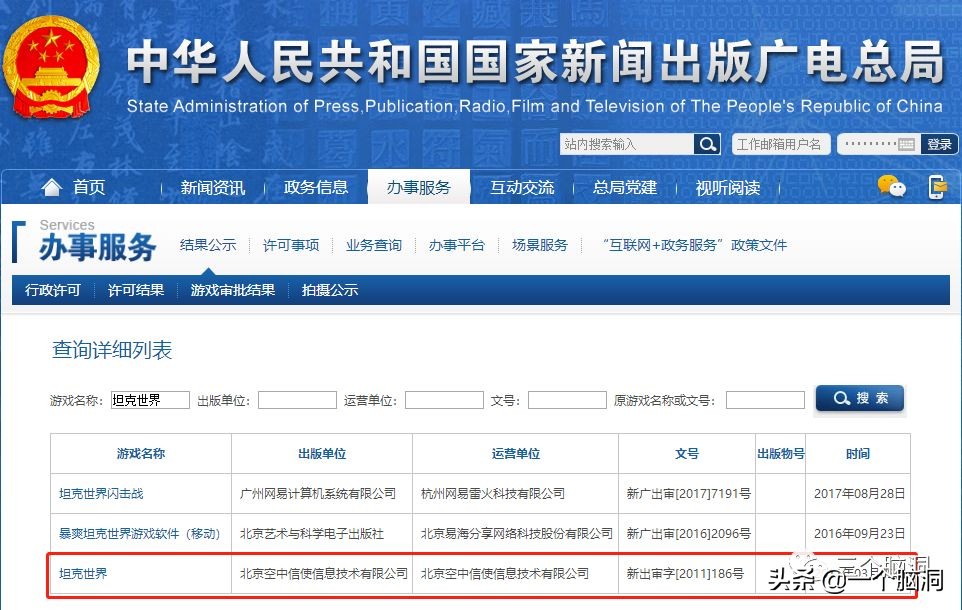Screen dimensions: 962x610
Task: Click the keyboard icon in the password field
Action: 907,143
